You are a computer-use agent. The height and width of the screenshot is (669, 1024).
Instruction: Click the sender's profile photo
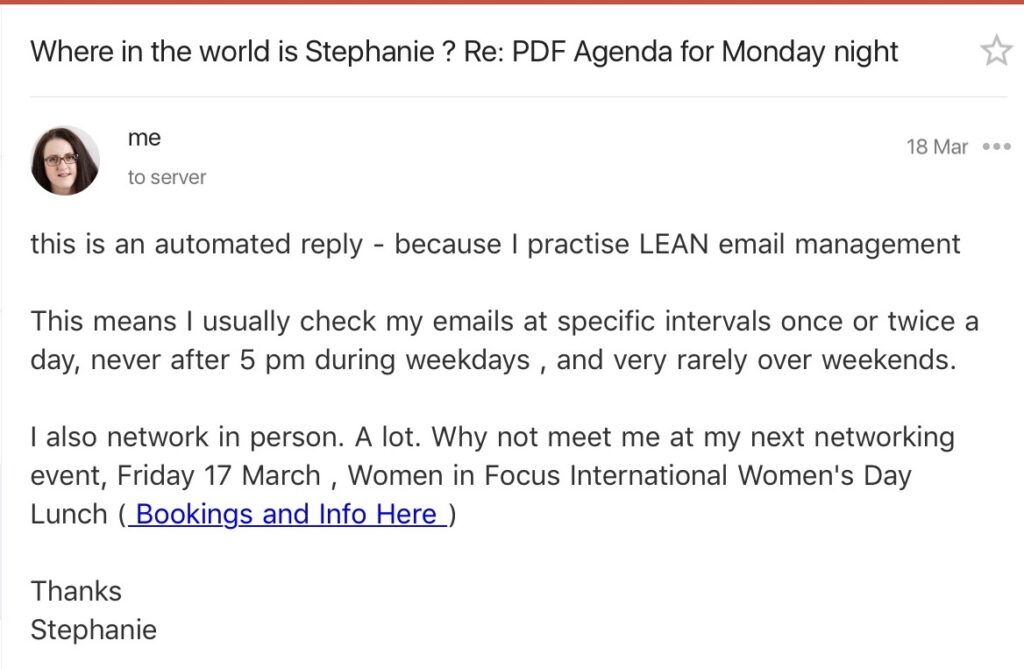(x=65, y=160)
